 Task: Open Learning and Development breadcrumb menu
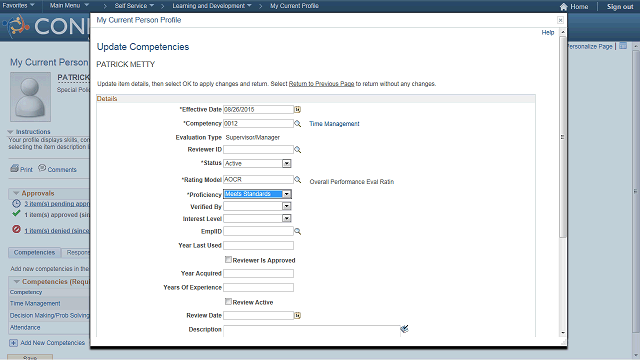coord(212,6)
